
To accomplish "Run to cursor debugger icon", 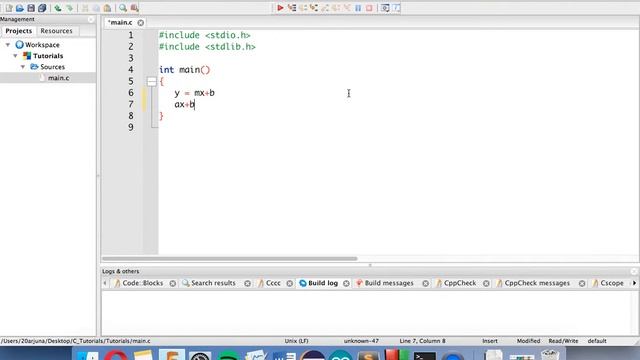I will click(x=291, y=8).
